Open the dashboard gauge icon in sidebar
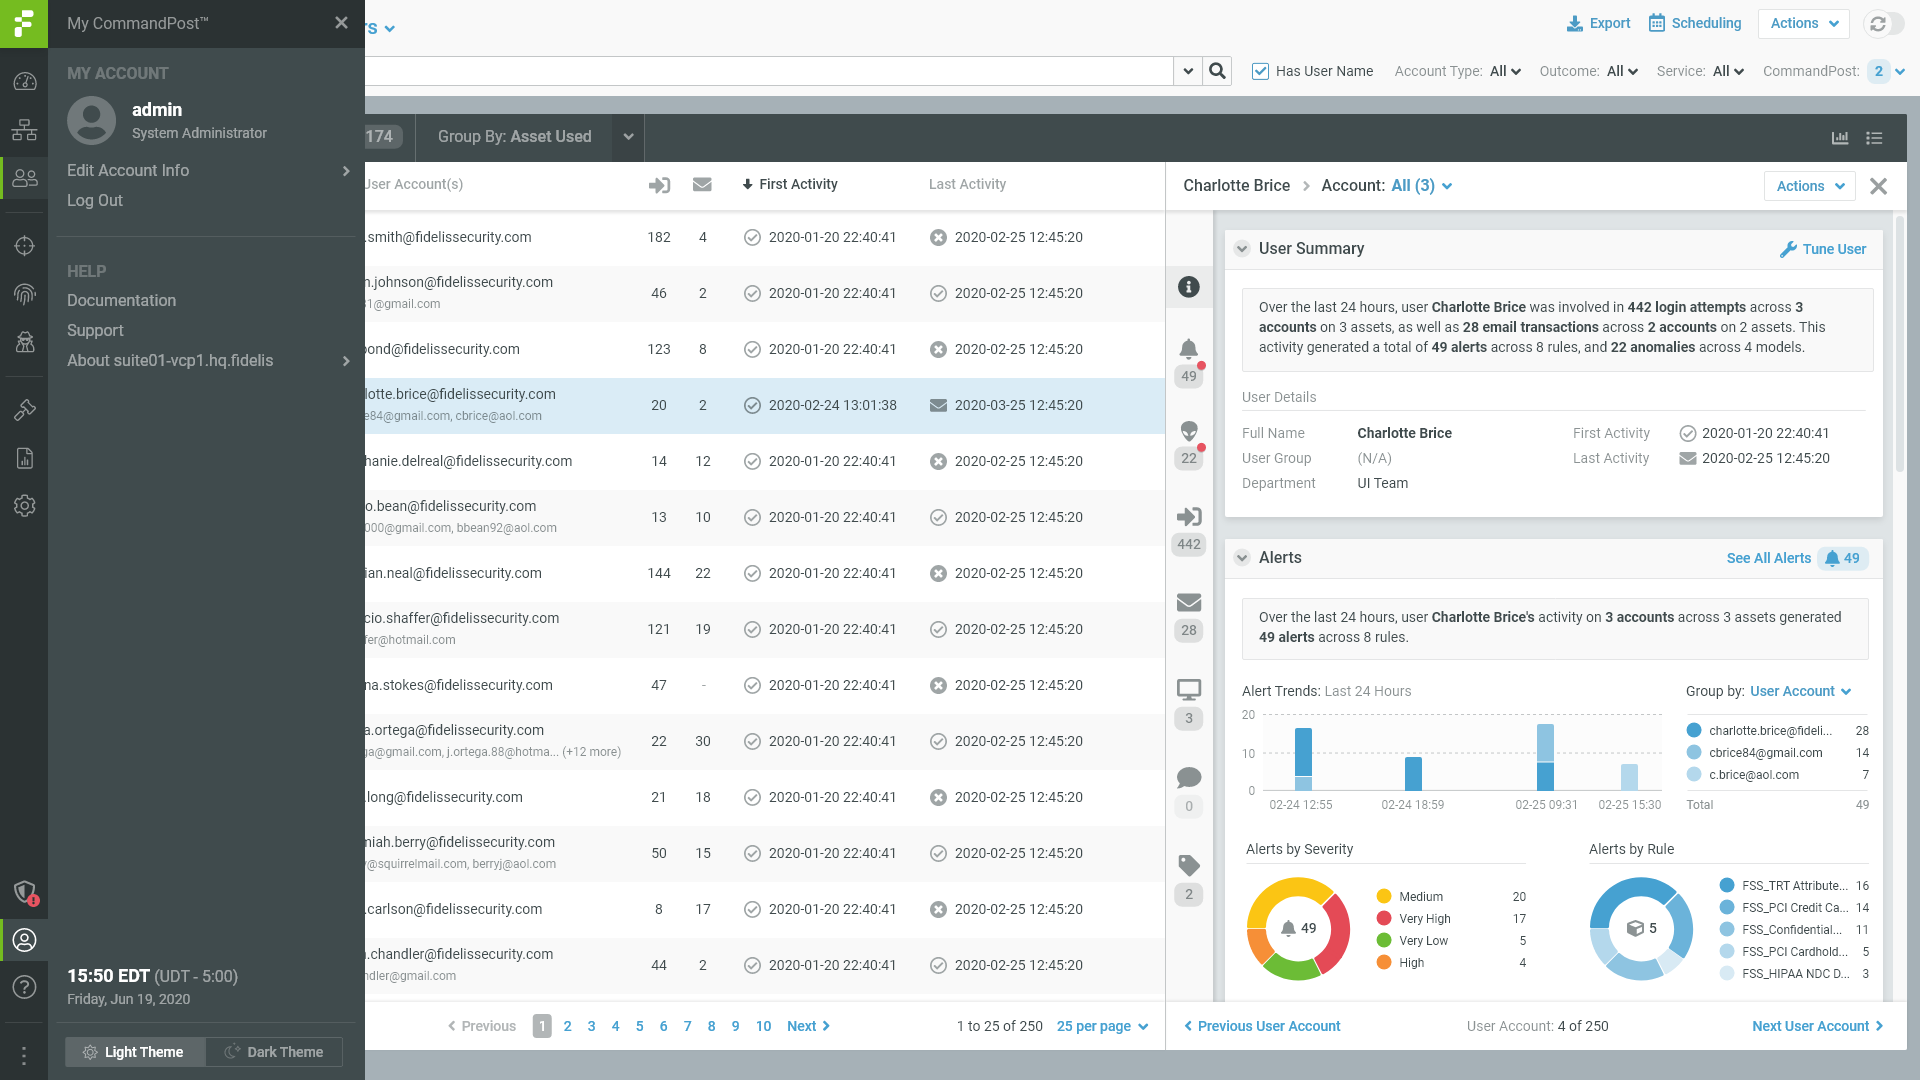Image resolution: width=1920 pixels, height=1080 pixels. point(24,82)
